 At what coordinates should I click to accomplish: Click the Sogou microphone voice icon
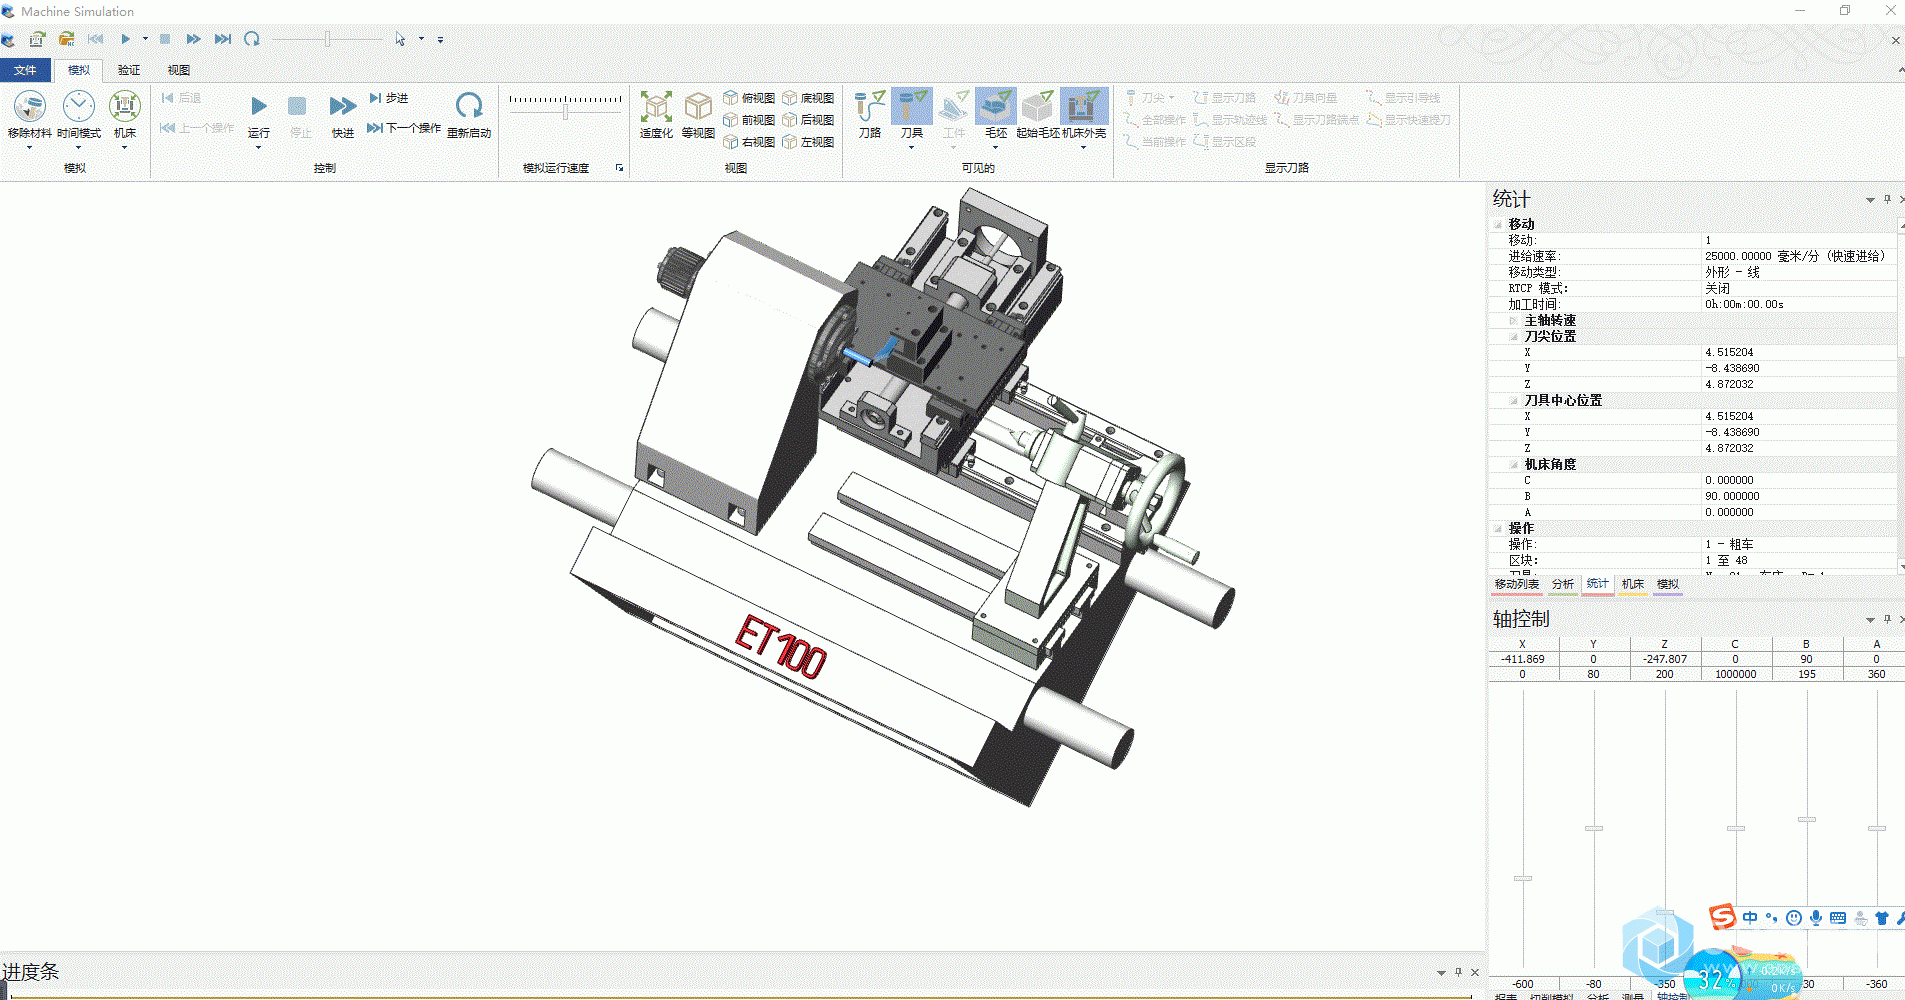coord(1816,917)
